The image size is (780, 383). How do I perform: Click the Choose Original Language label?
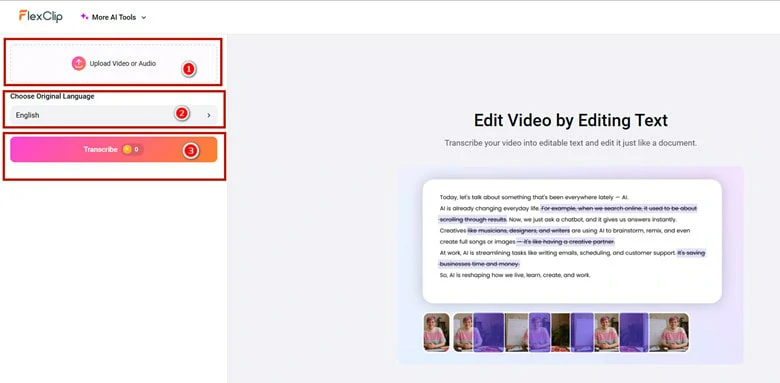pos(52,96)
